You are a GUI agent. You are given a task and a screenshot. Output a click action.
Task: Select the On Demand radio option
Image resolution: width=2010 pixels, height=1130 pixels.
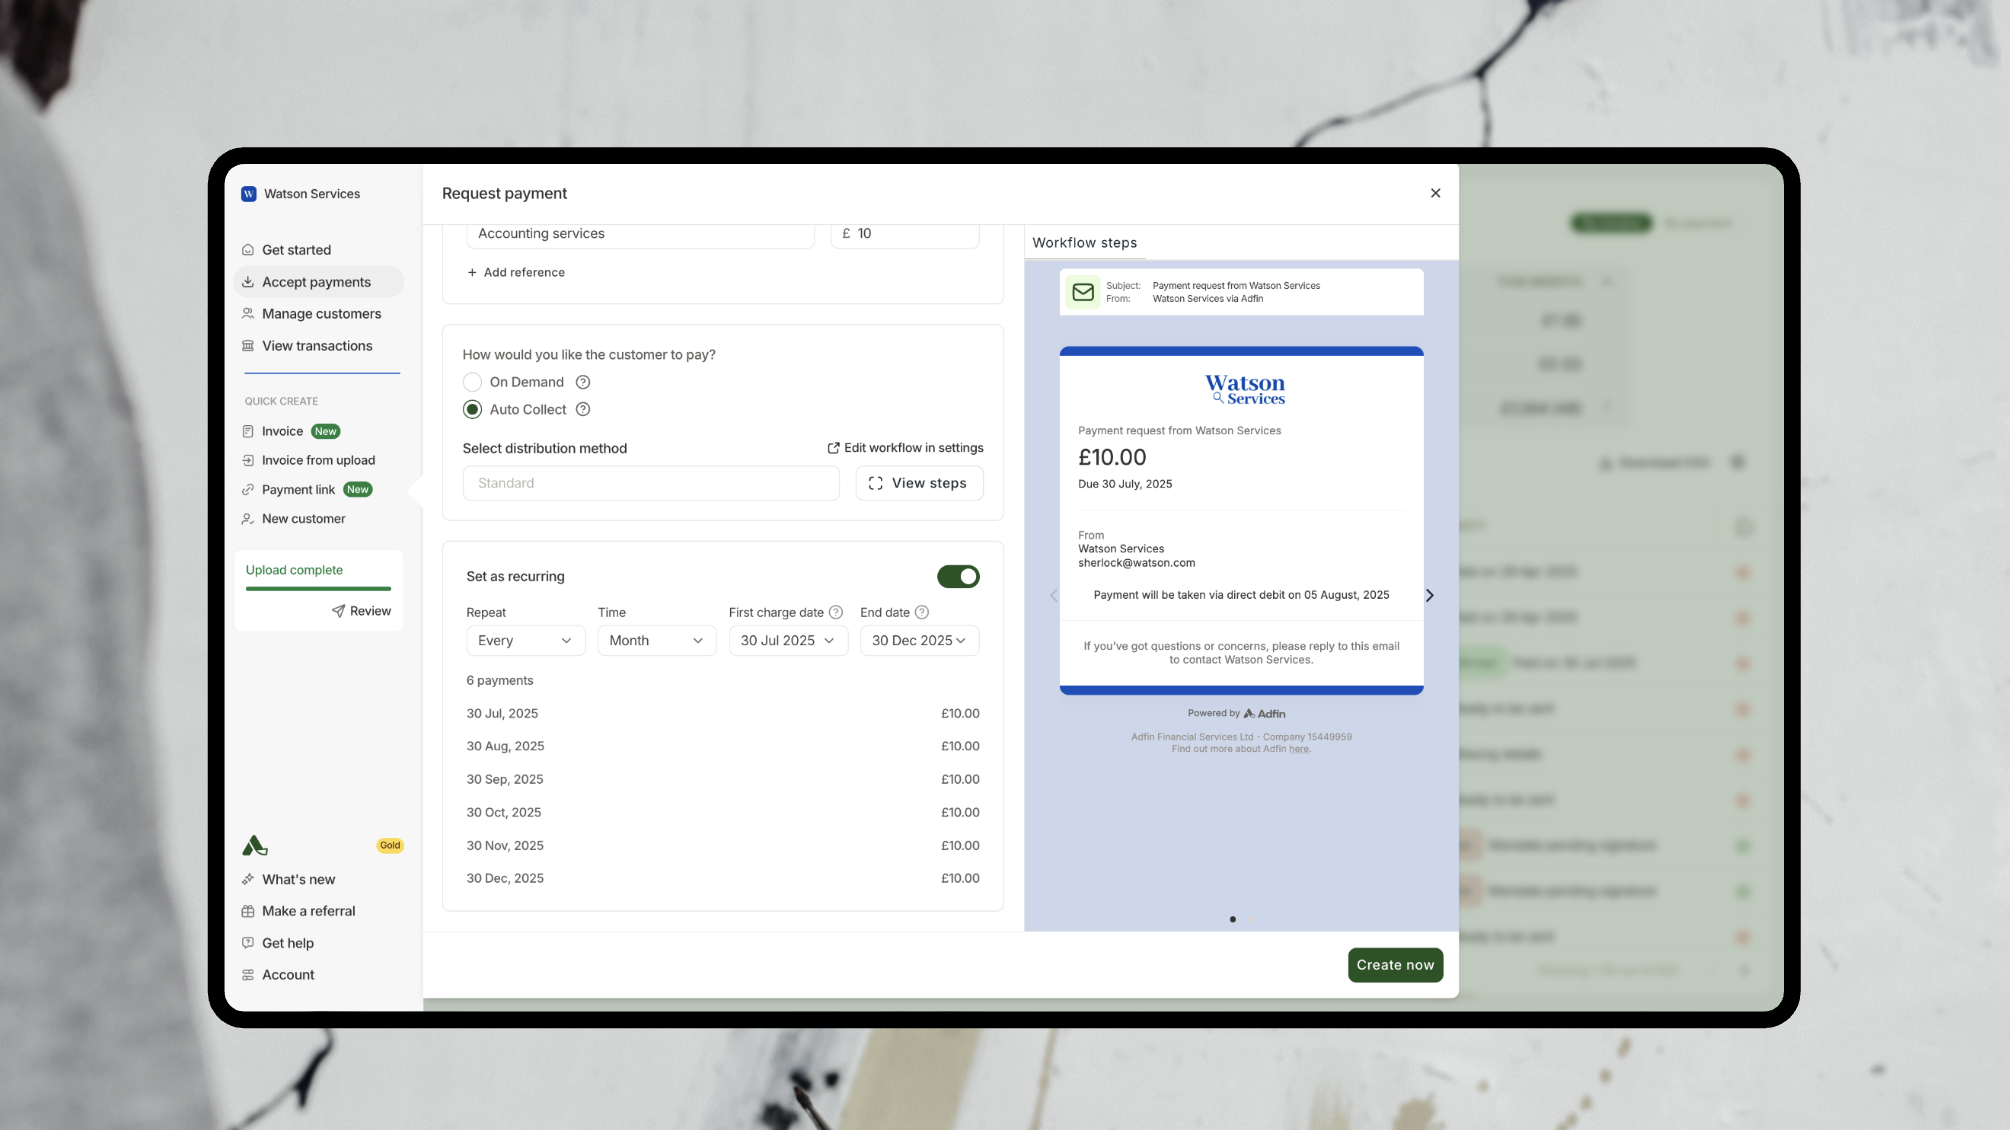(x=473, y=382)
